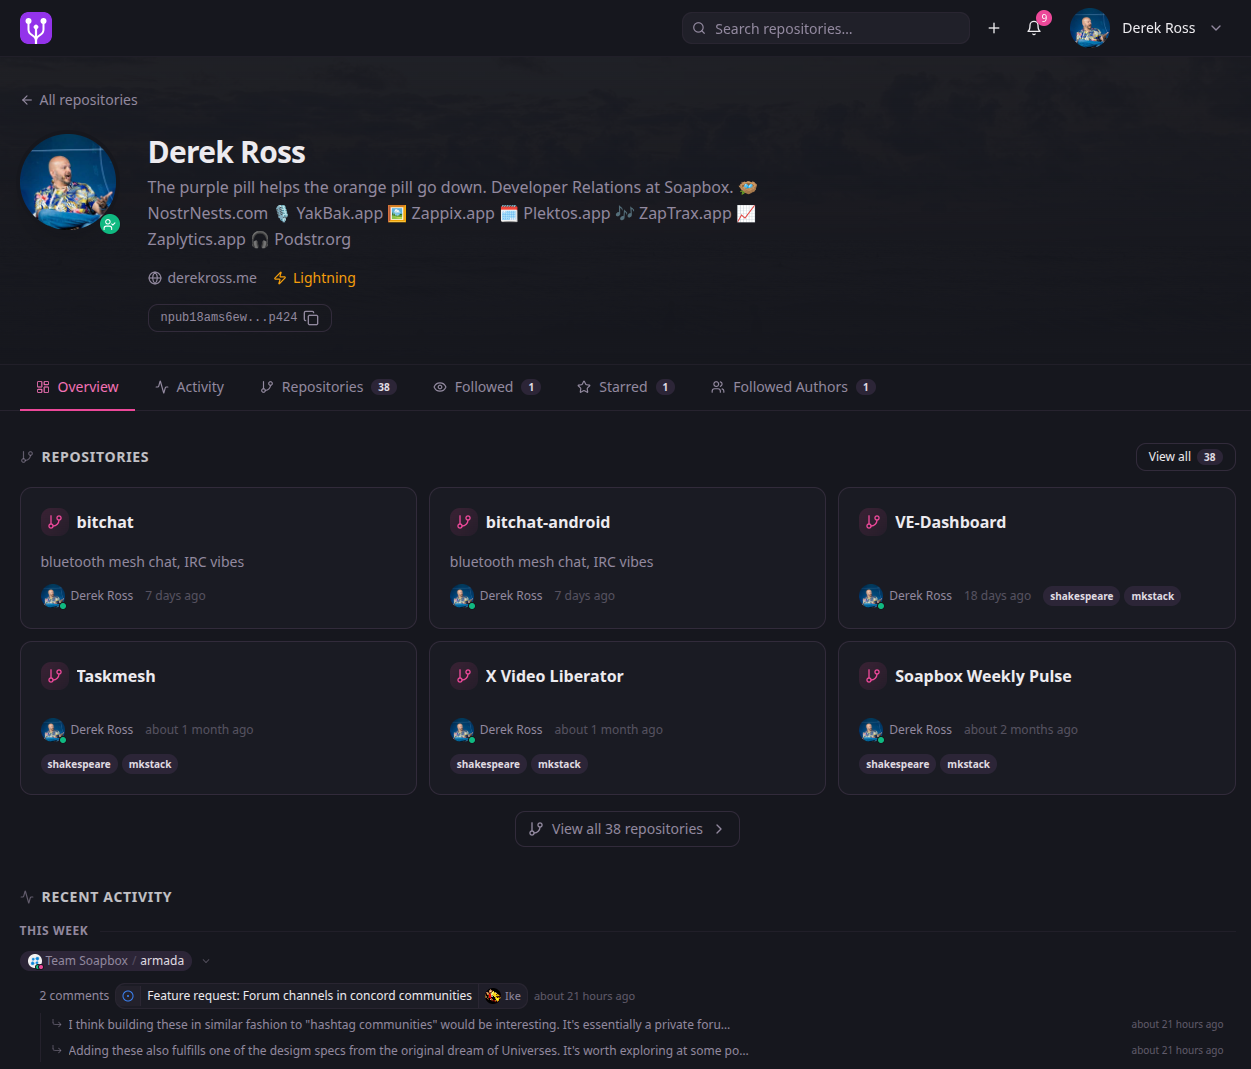The width and height of the screenshot is (1251, 1069).
Task: Click the X Video Liberator branch icon
Action: tap(464, 676)
